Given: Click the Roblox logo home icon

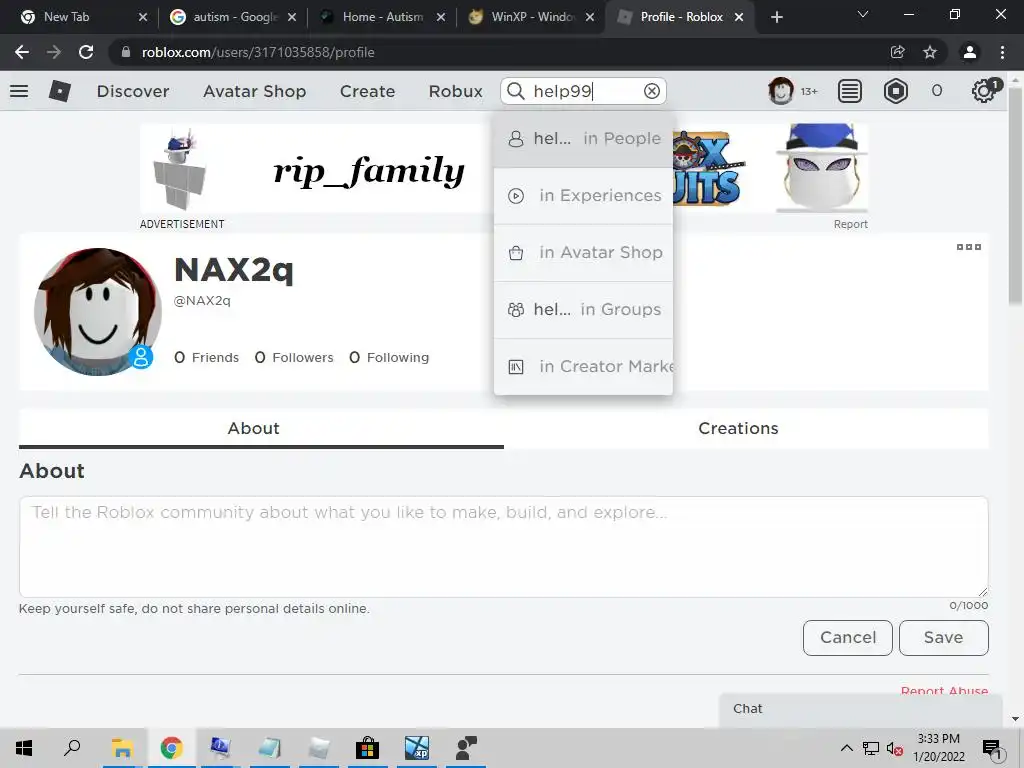Looking at the screenshot, I should pos(59,91).
